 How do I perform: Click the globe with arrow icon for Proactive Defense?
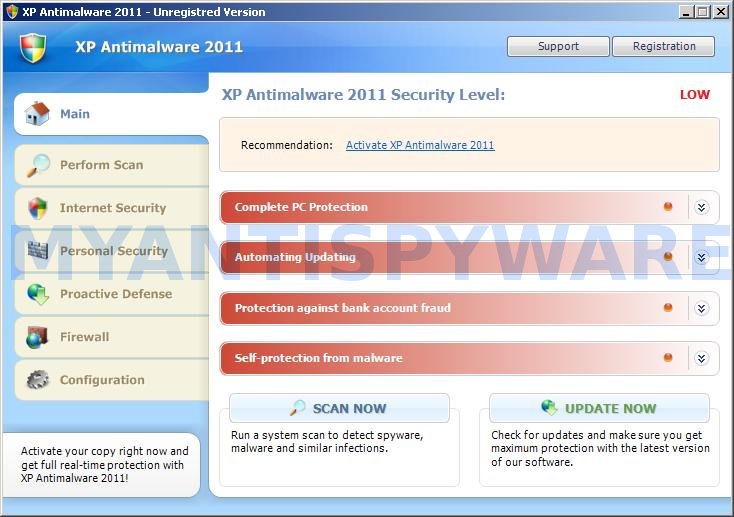pos(37,294)
